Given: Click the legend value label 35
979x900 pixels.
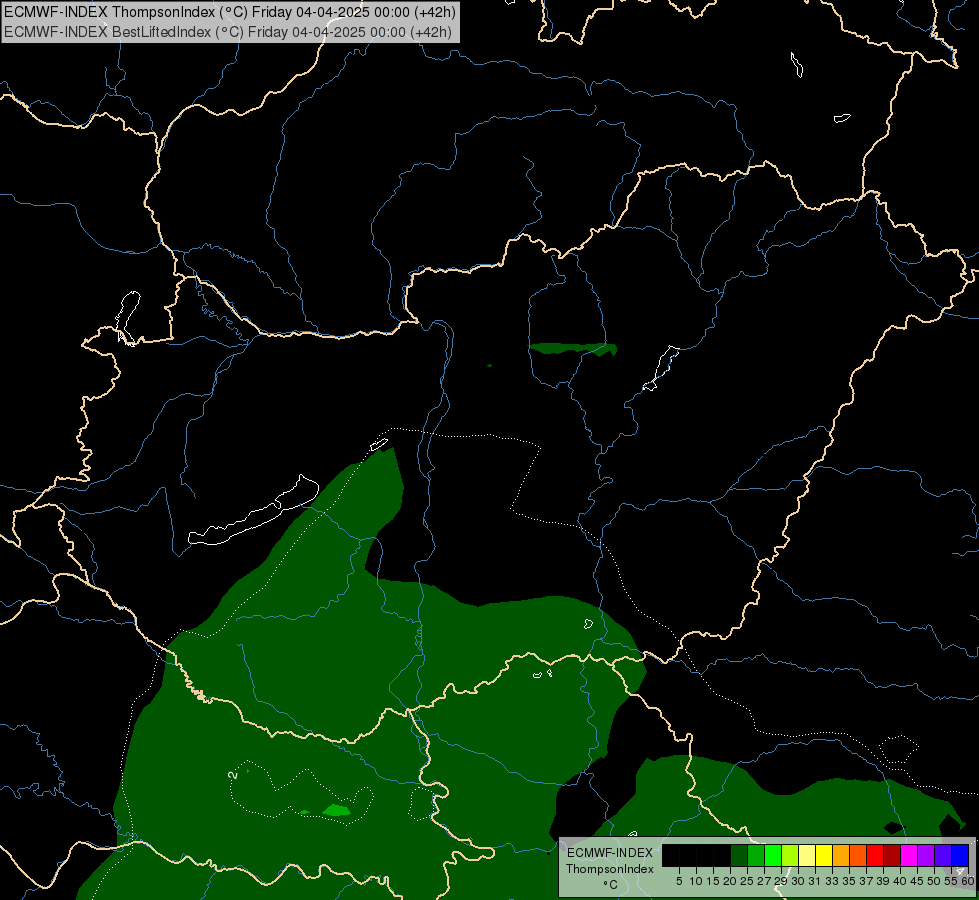Looking at the screenshot, I should pos(849,881).
